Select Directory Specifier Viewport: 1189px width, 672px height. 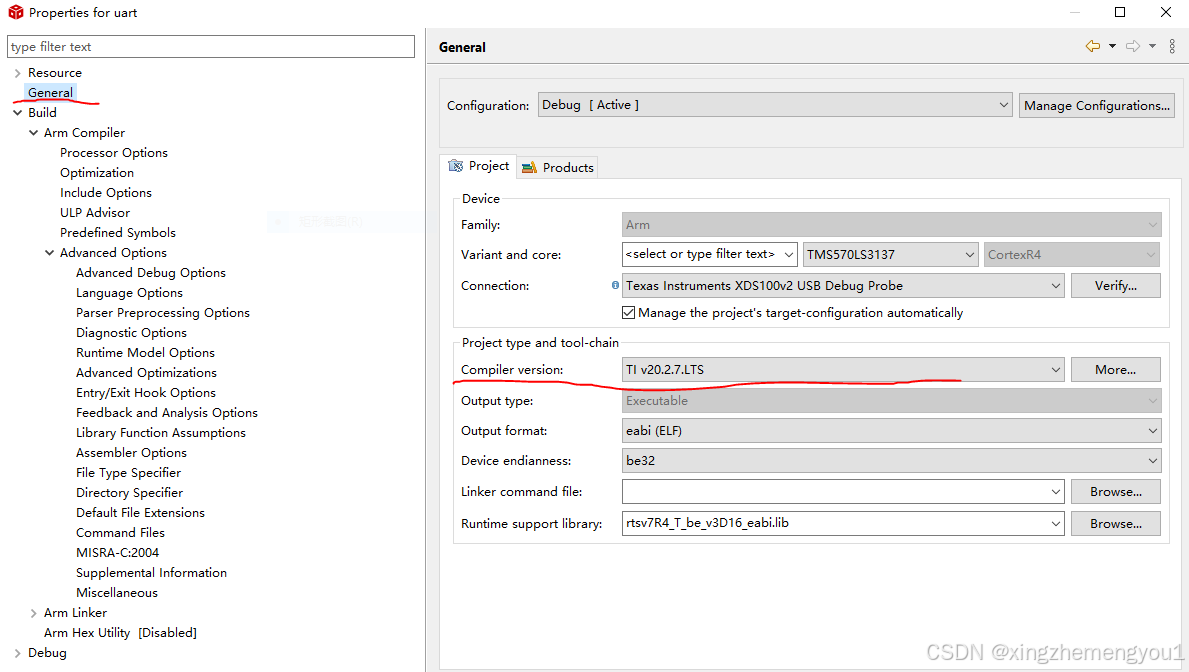(129, 493)
